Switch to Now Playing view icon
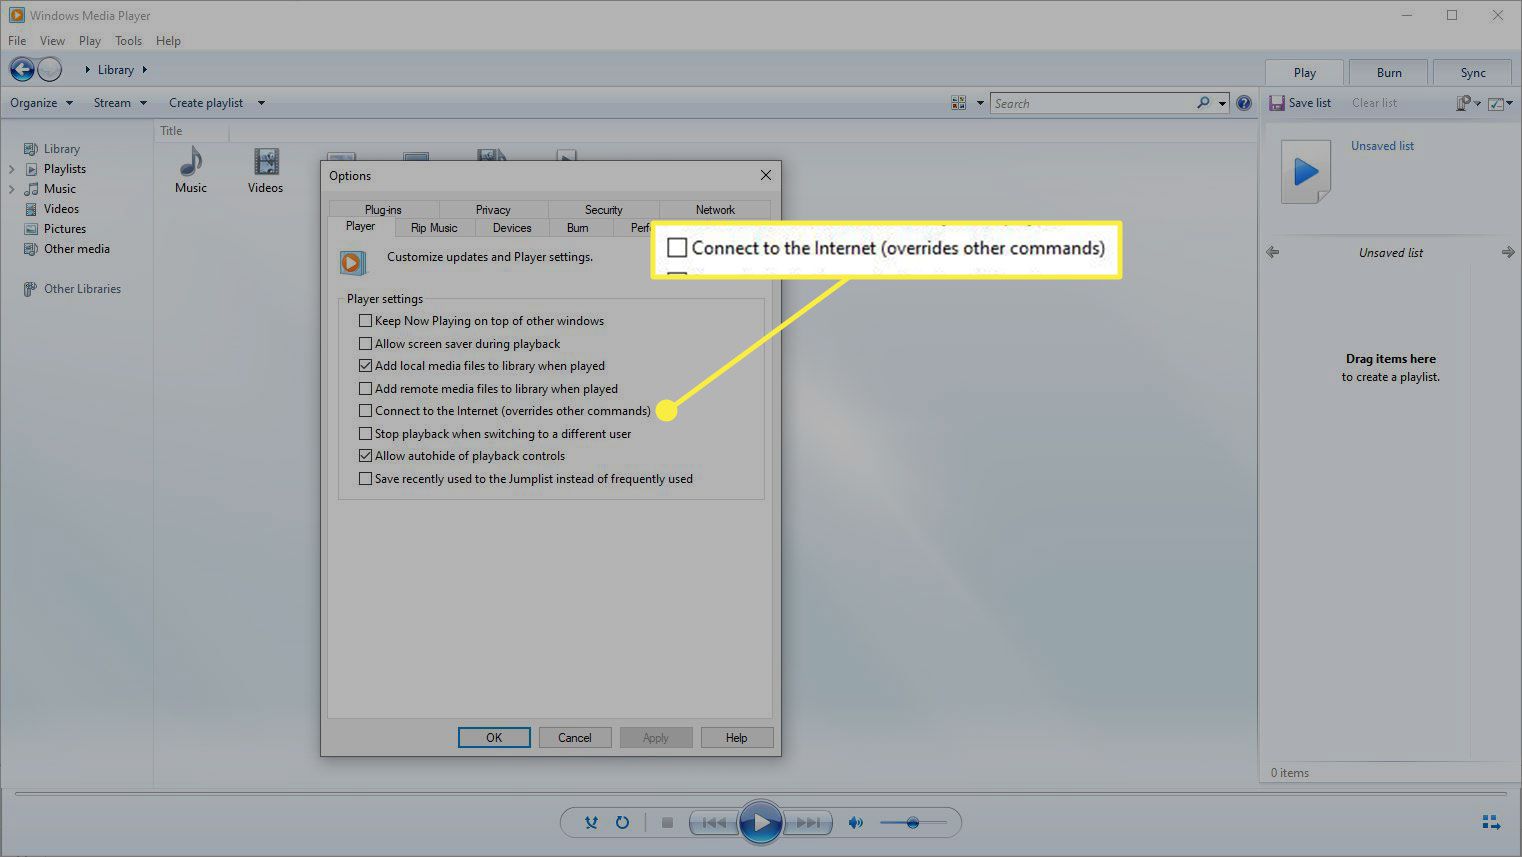 pos(1491,822)
